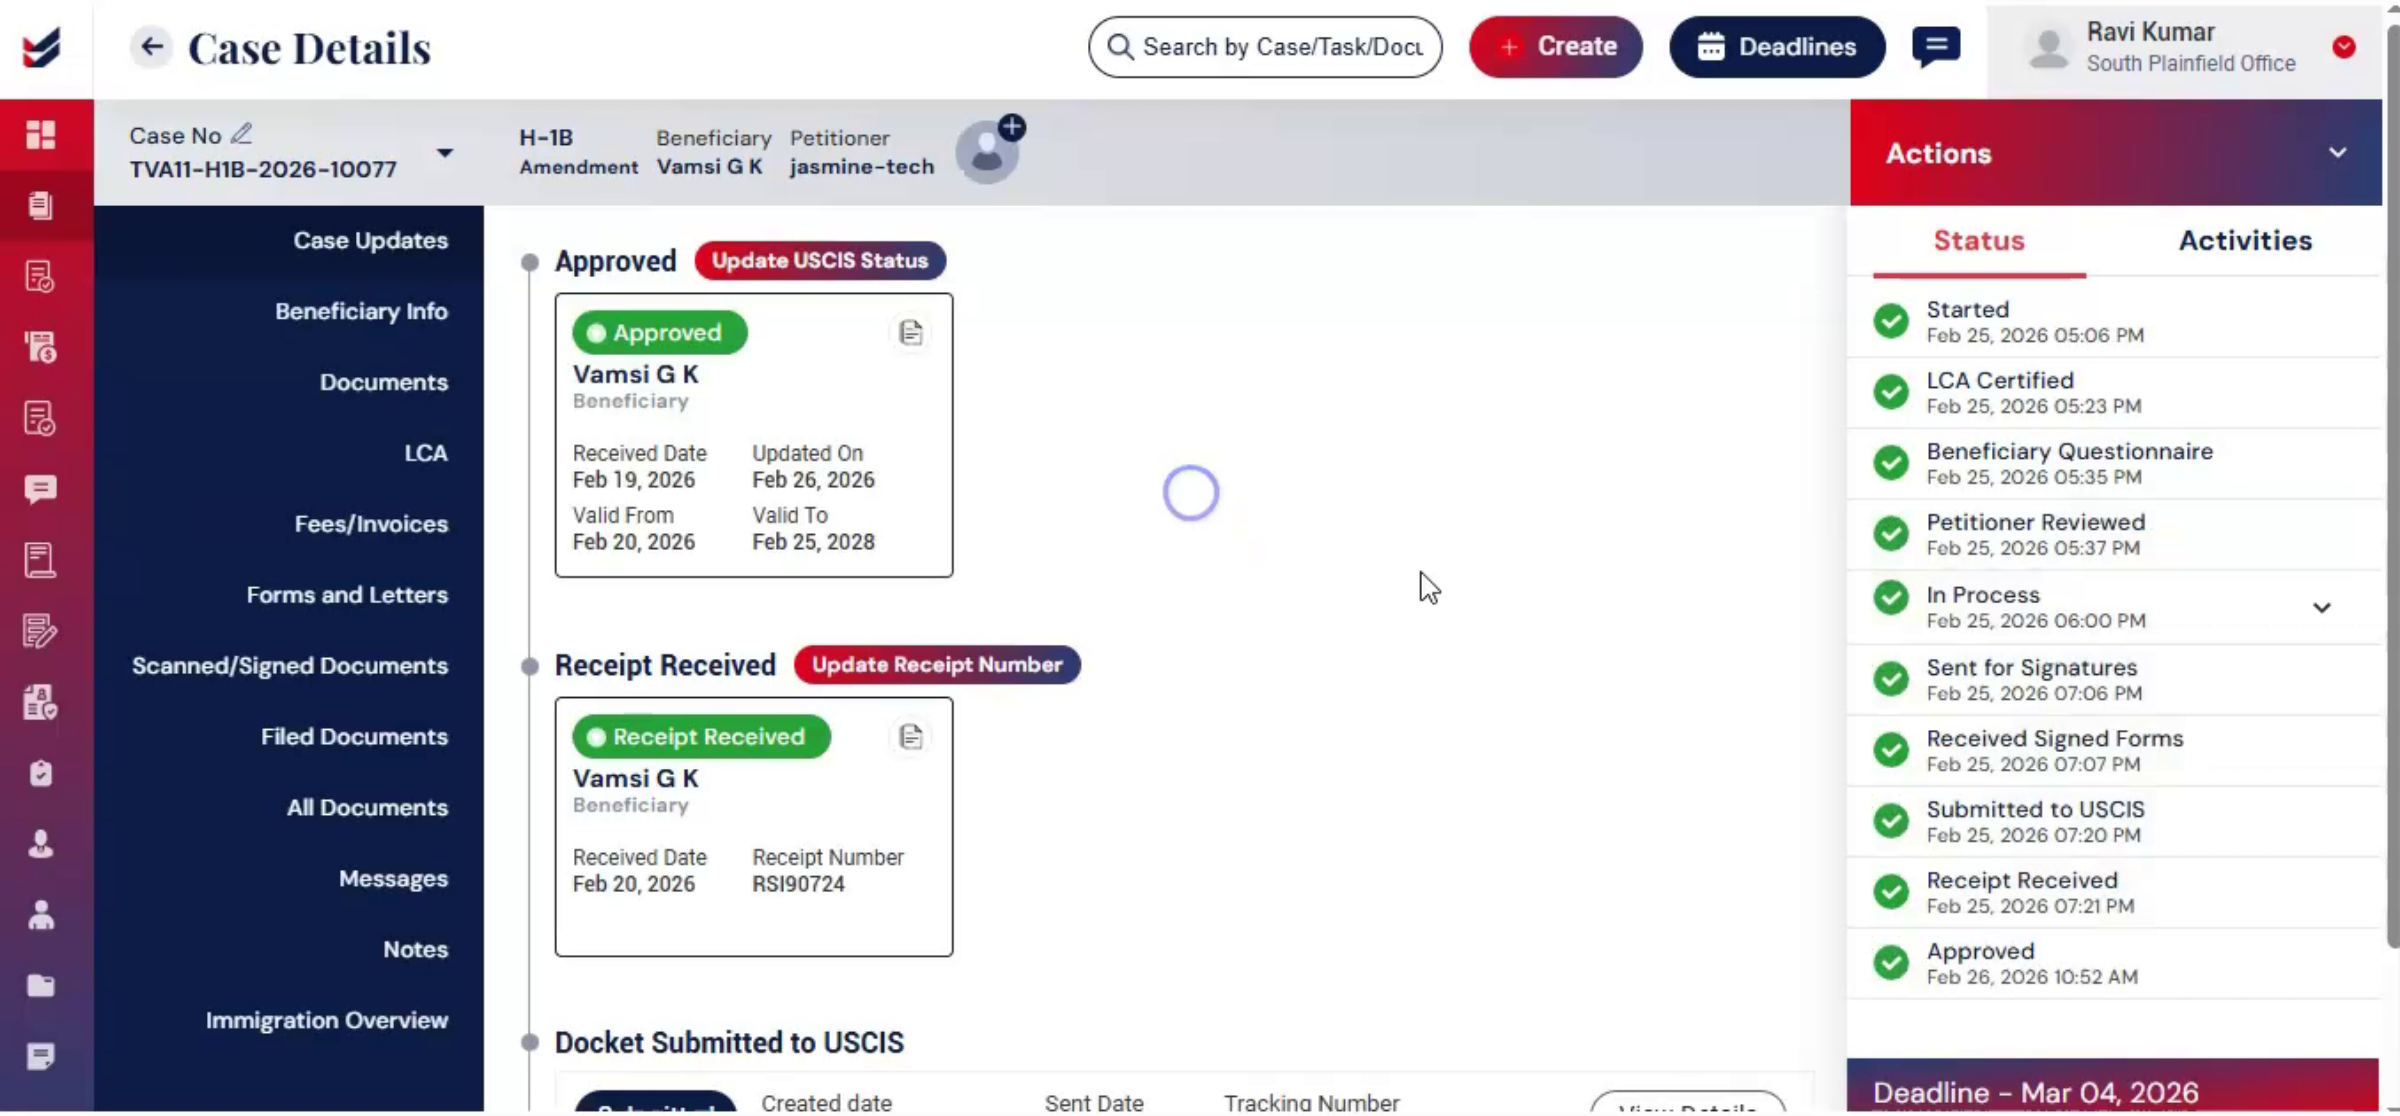Click receipt number RSI90724
The image size is (2400, 1116).
798,884
